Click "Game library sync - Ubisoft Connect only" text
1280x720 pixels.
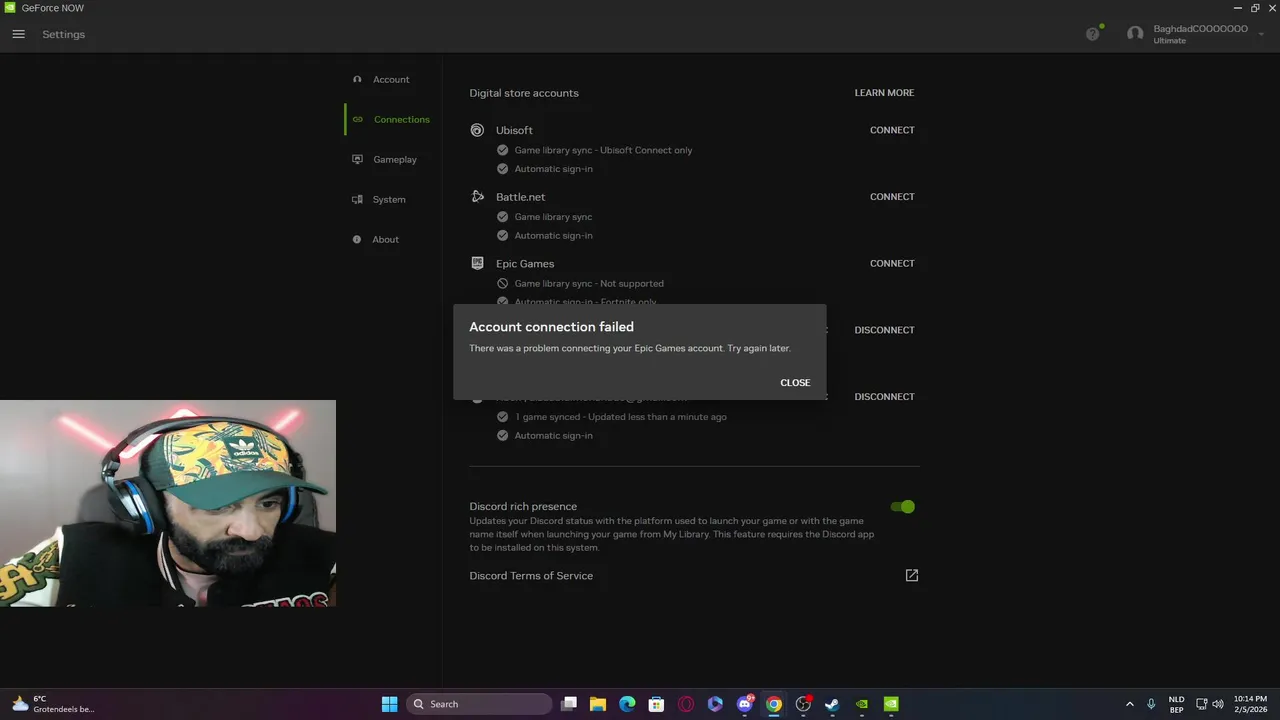[x=603, y=150]
